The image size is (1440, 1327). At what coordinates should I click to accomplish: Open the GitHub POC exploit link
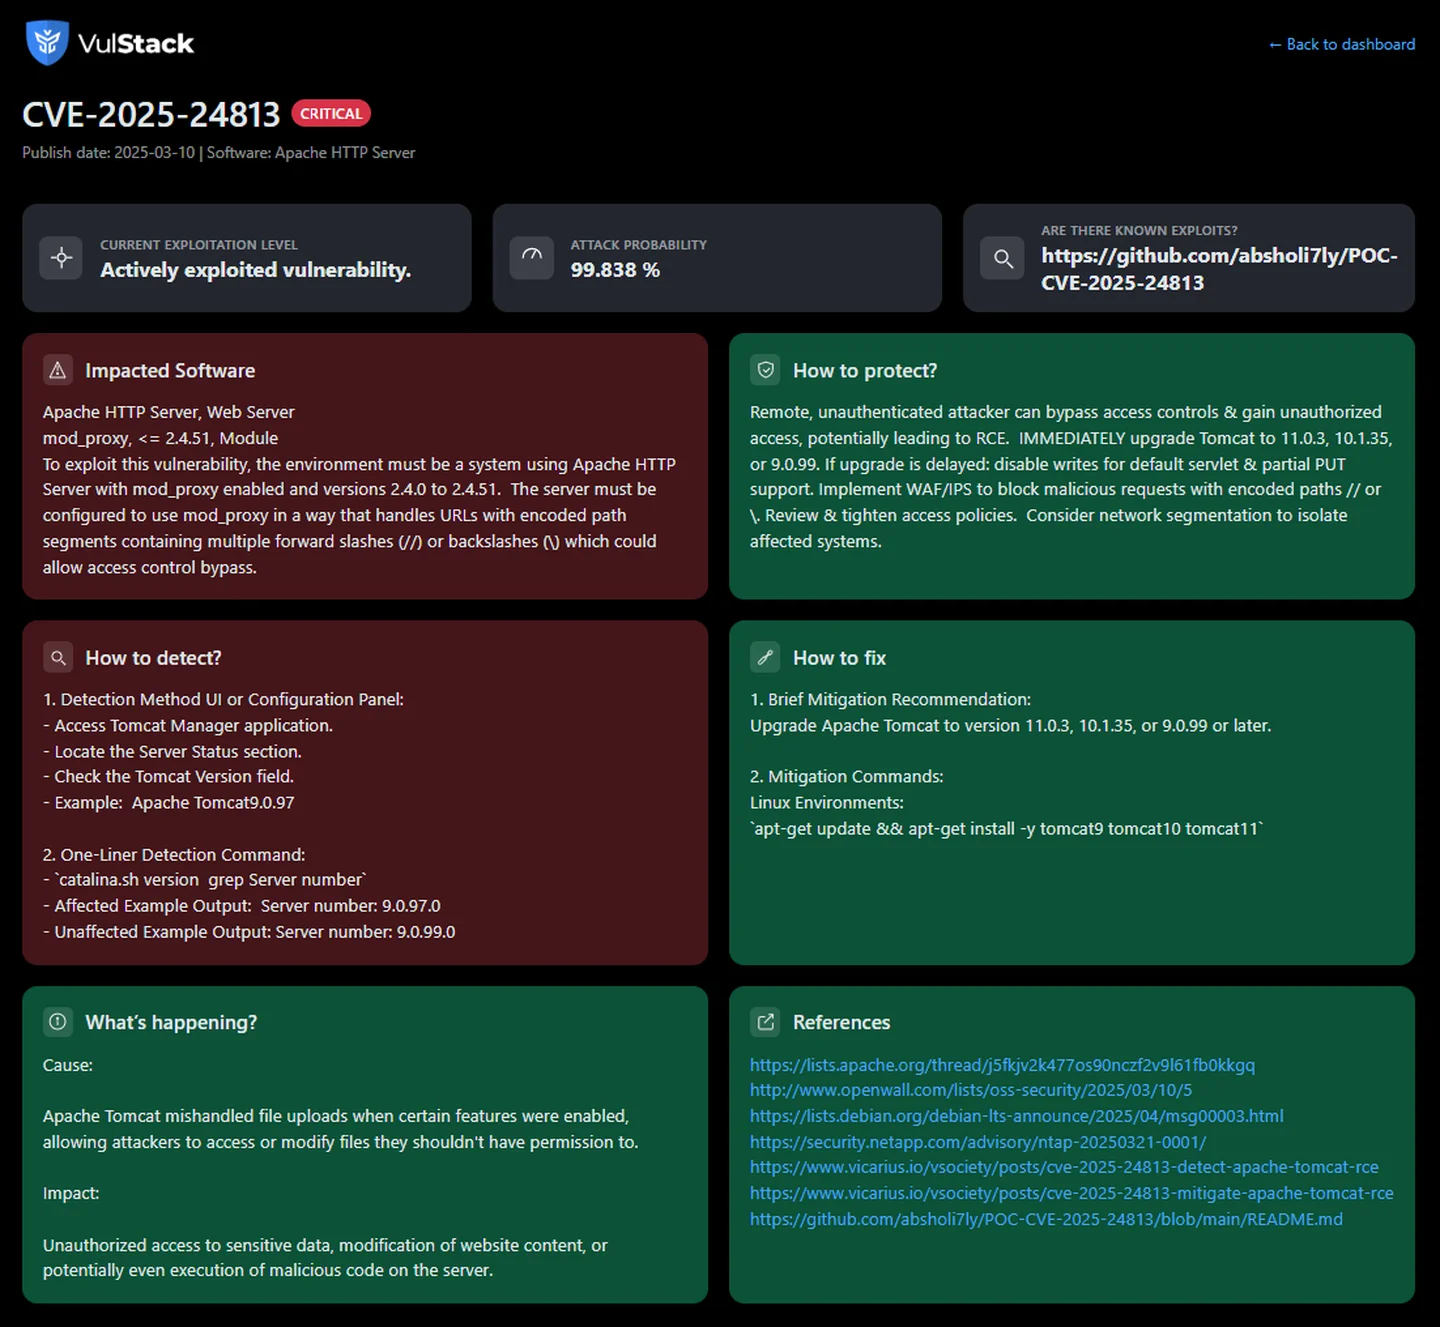(1219, 269)
